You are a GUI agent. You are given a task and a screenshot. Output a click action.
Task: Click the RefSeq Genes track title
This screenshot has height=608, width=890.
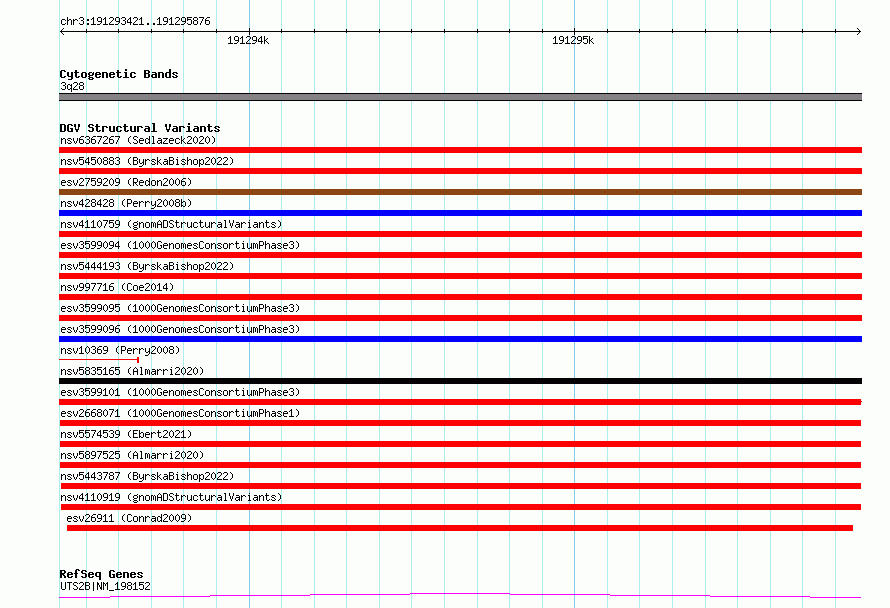pyautogui.click(x=101, y=574)
